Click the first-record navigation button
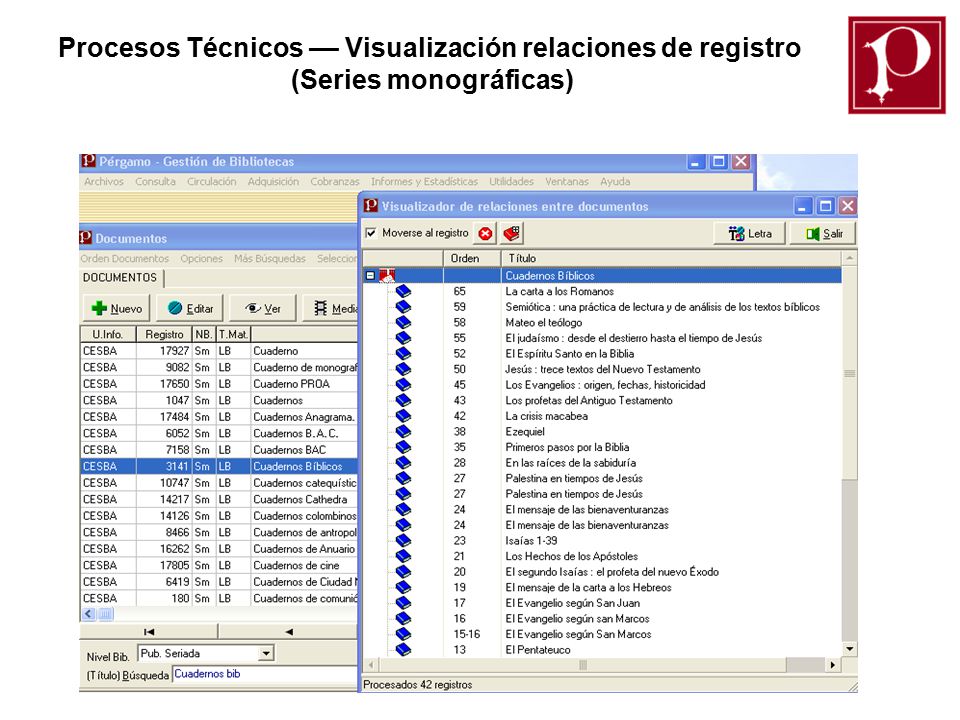Viewport: 960px width, 720px height. [x=149, y=632]
